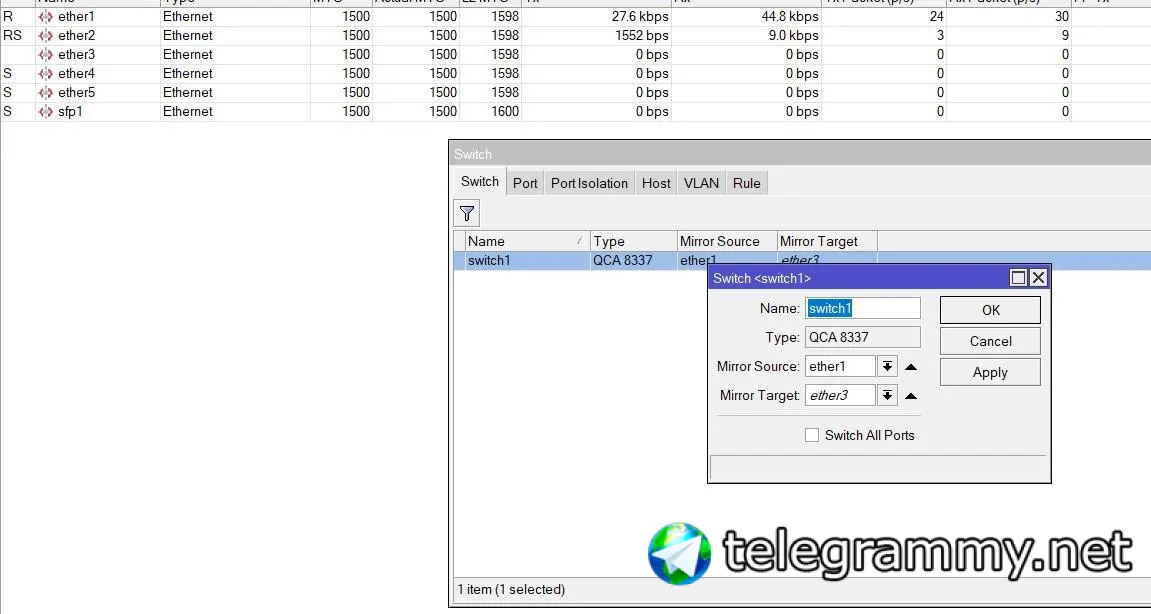This screenshot has width=1151, height=614.
Task: Click the R flag of ether1 row
Action: [8, 16]
